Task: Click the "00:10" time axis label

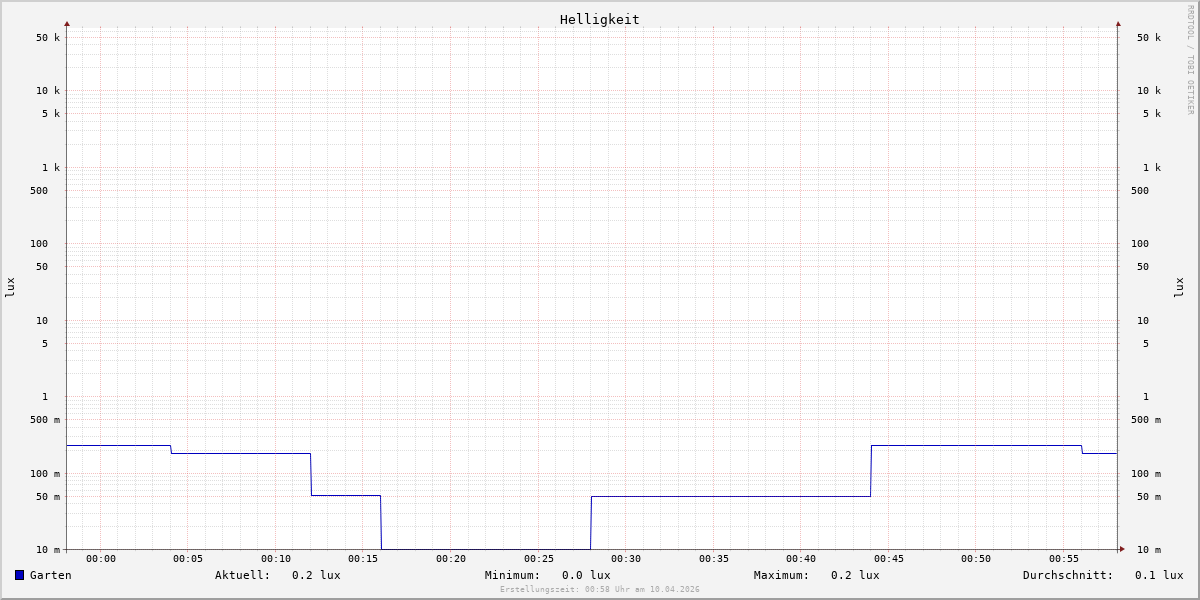Action: pos(276,559)
